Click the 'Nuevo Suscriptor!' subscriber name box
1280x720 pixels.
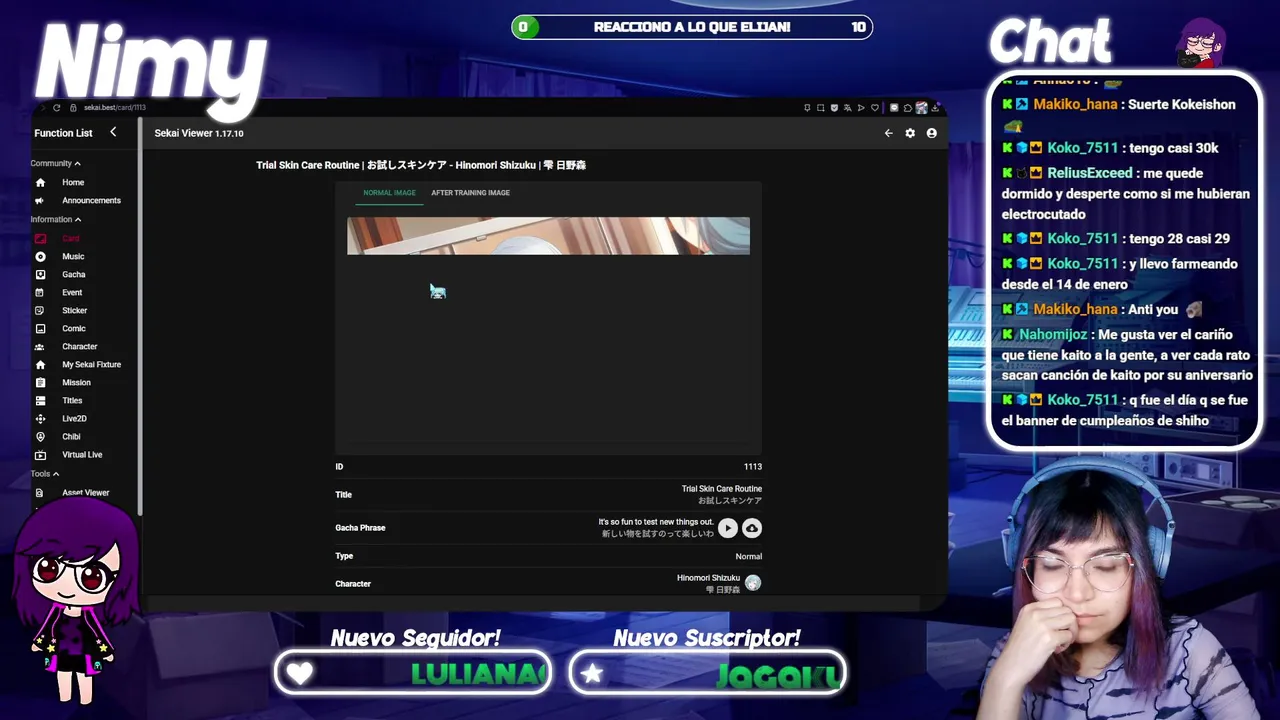coord(707,673)
